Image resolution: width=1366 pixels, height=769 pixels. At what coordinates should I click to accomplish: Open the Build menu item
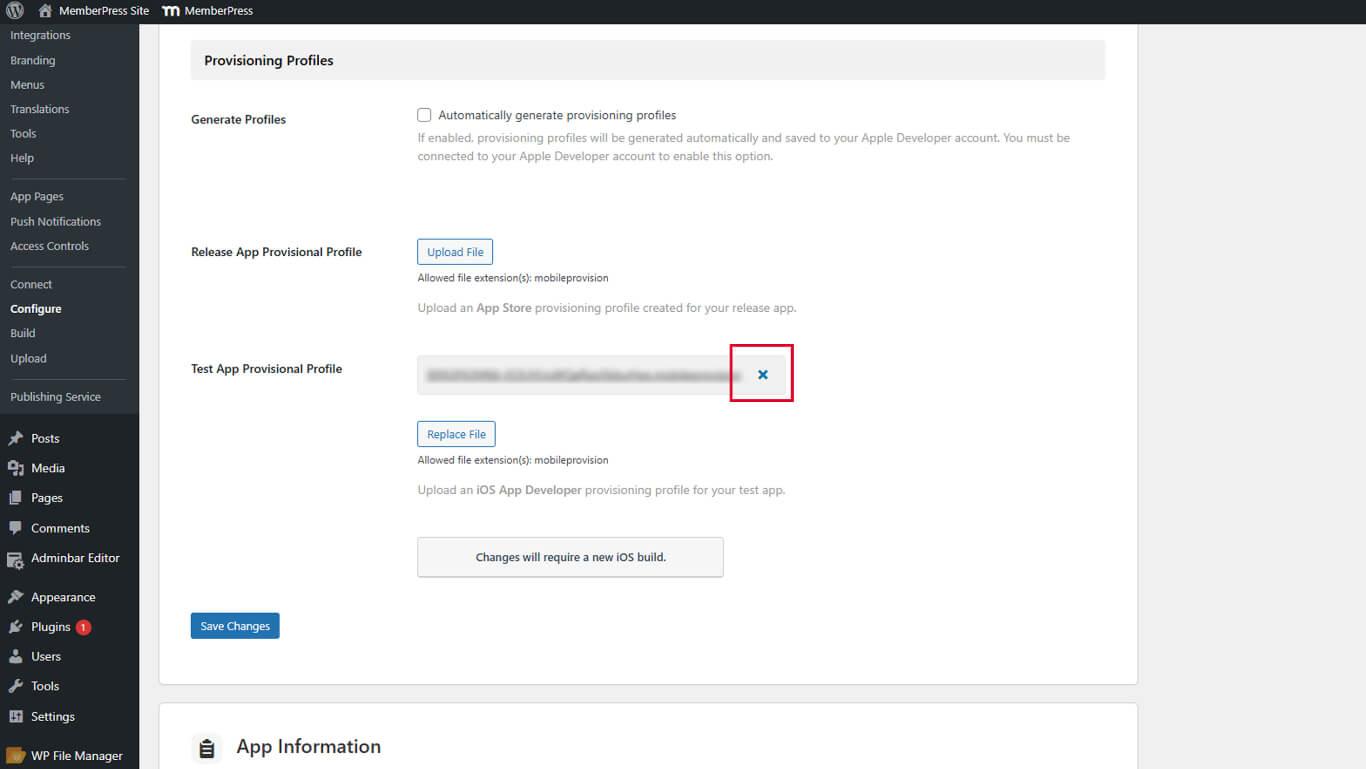23,333
